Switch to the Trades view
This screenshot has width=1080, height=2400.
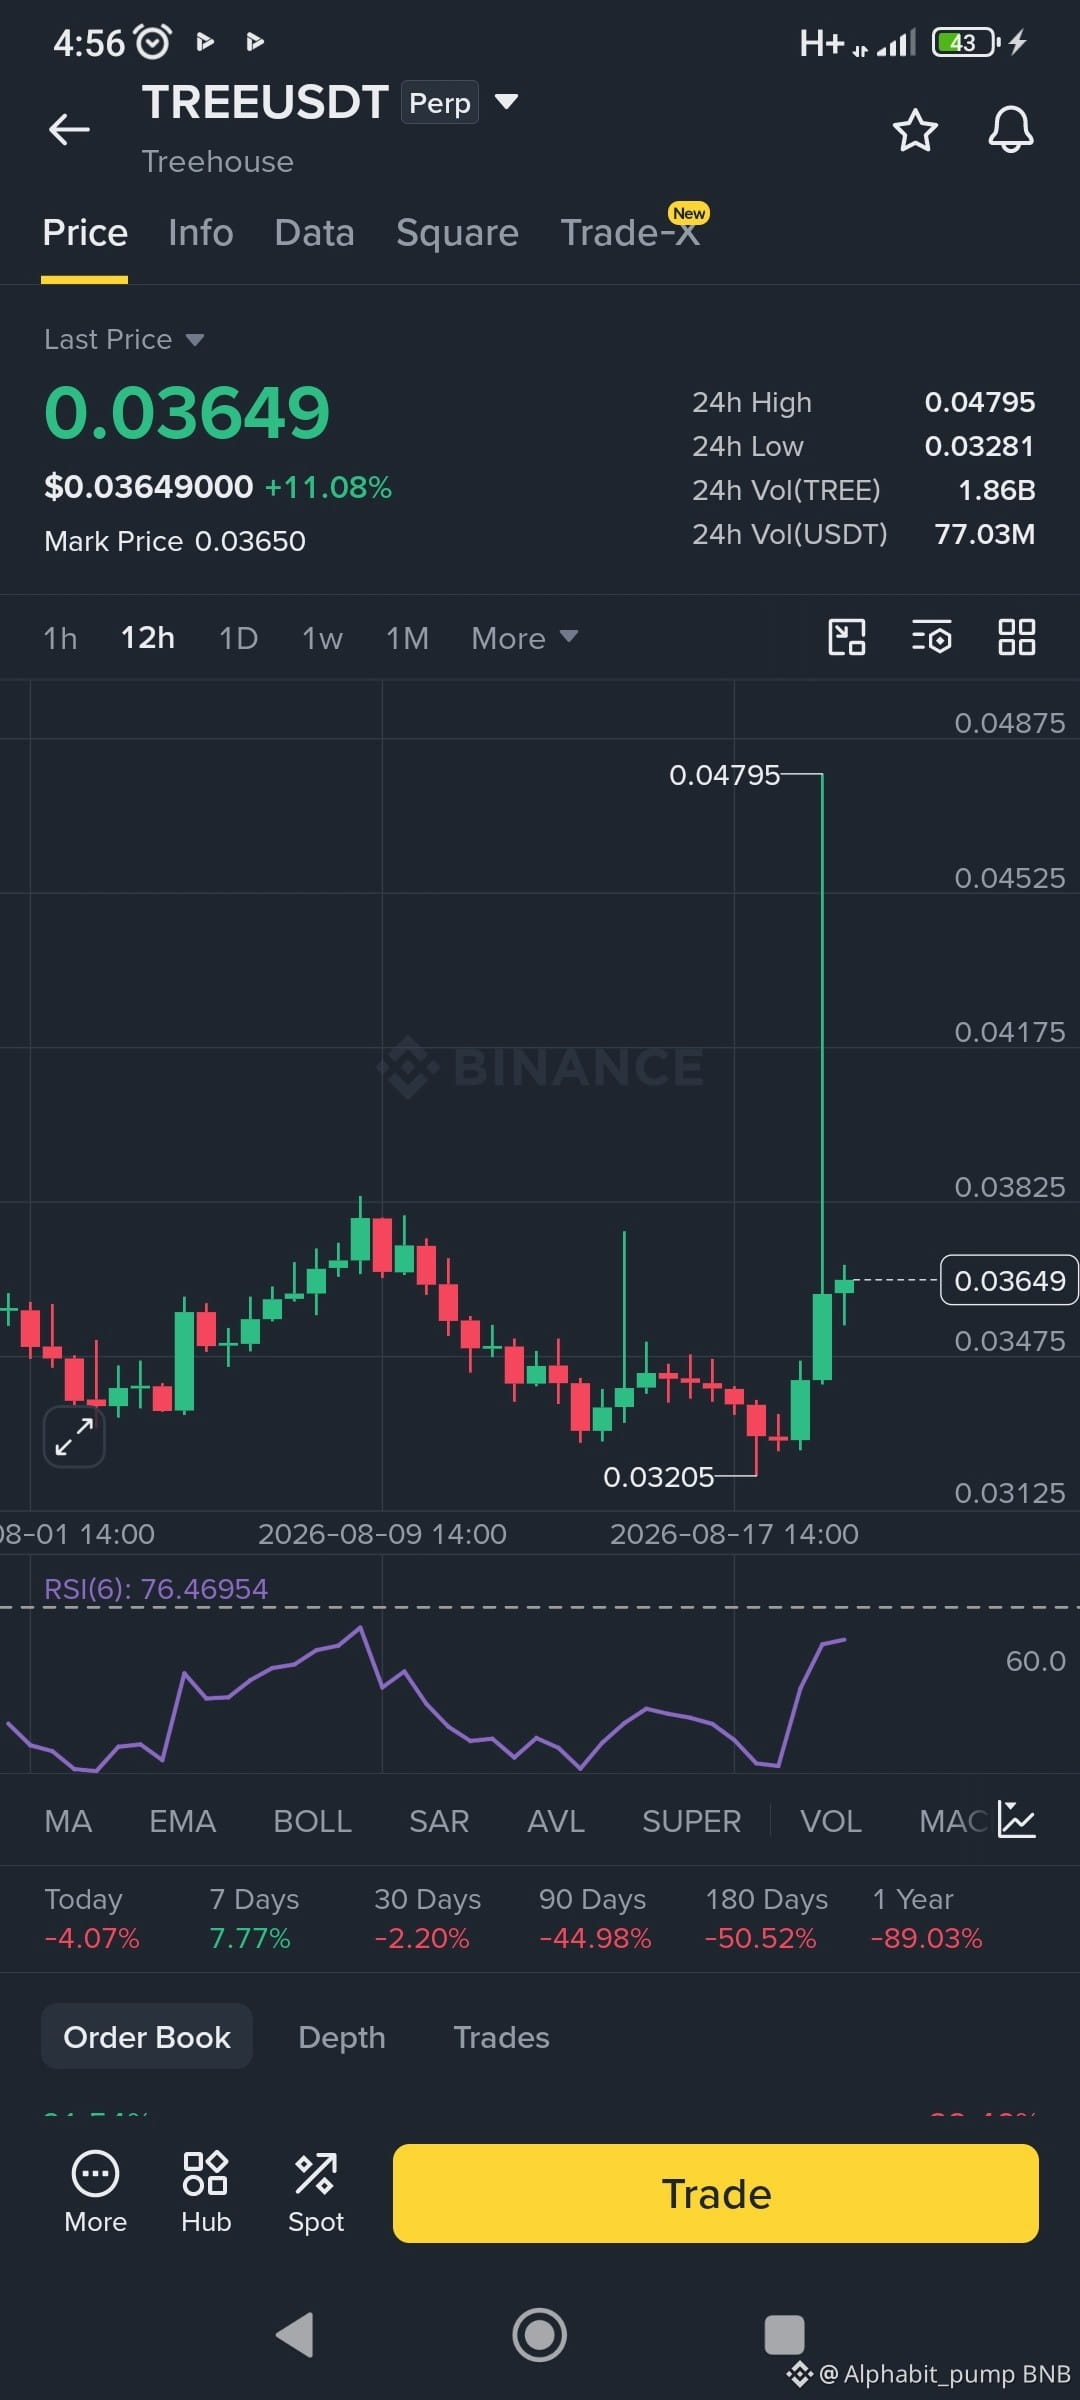tap(502, 2037)
